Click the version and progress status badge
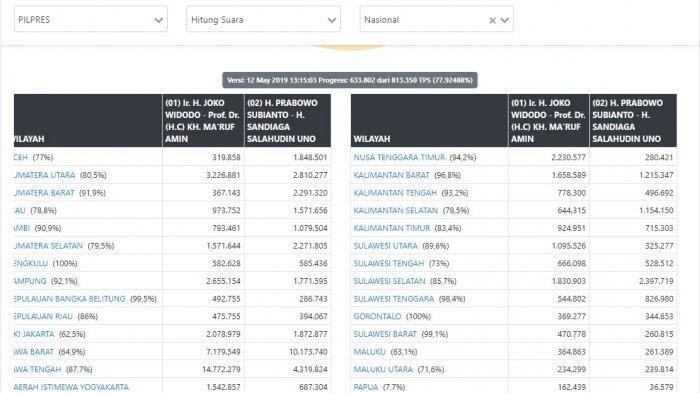This screenshot has height=393, width=700. click(x=350, y=80)
